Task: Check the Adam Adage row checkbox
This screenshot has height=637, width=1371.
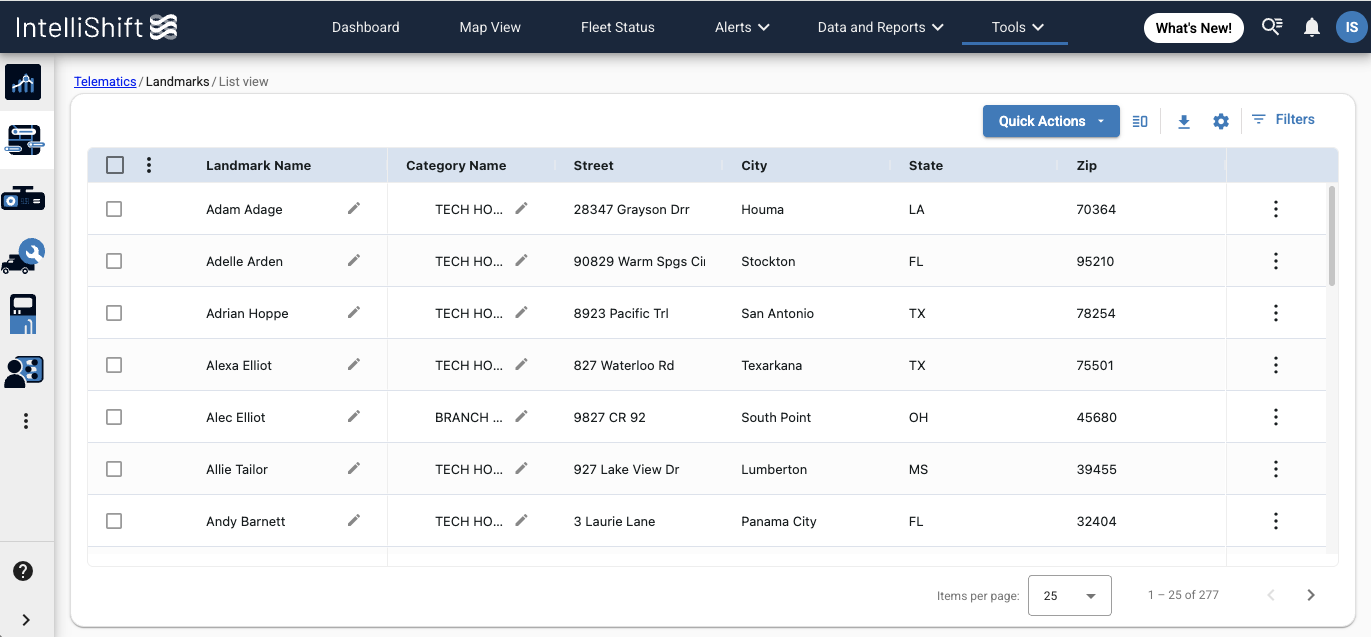Action: click(114, 209)
